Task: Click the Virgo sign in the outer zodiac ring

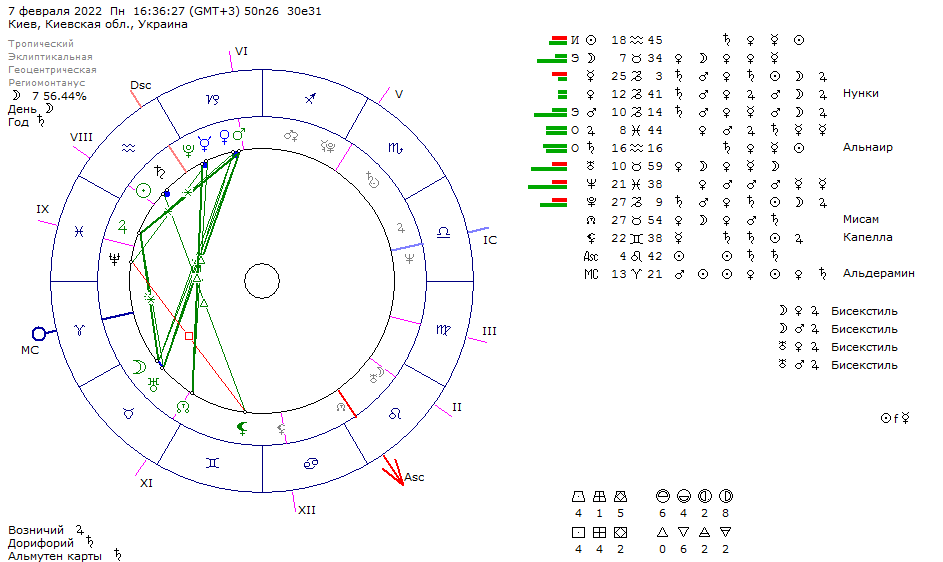Action: (443, 330)
